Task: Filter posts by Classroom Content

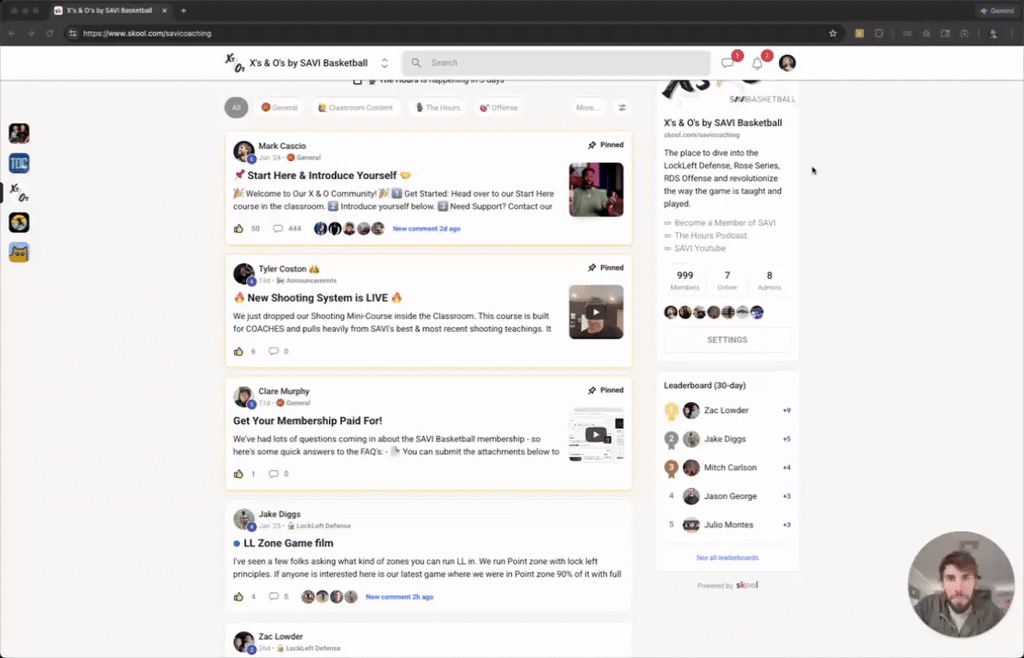Action: coord(355,108)
